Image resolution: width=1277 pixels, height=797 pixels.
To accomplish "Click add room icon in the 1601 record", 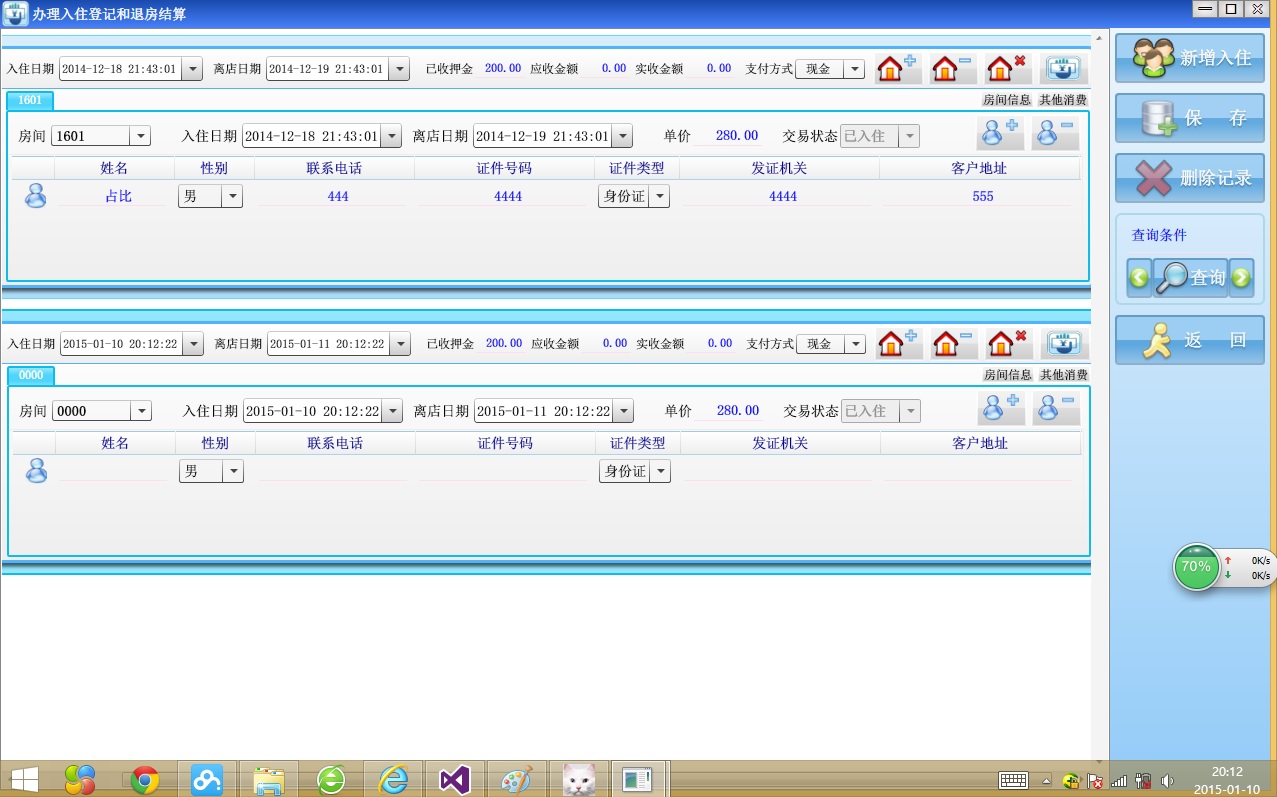I will (x=897, y=69).
